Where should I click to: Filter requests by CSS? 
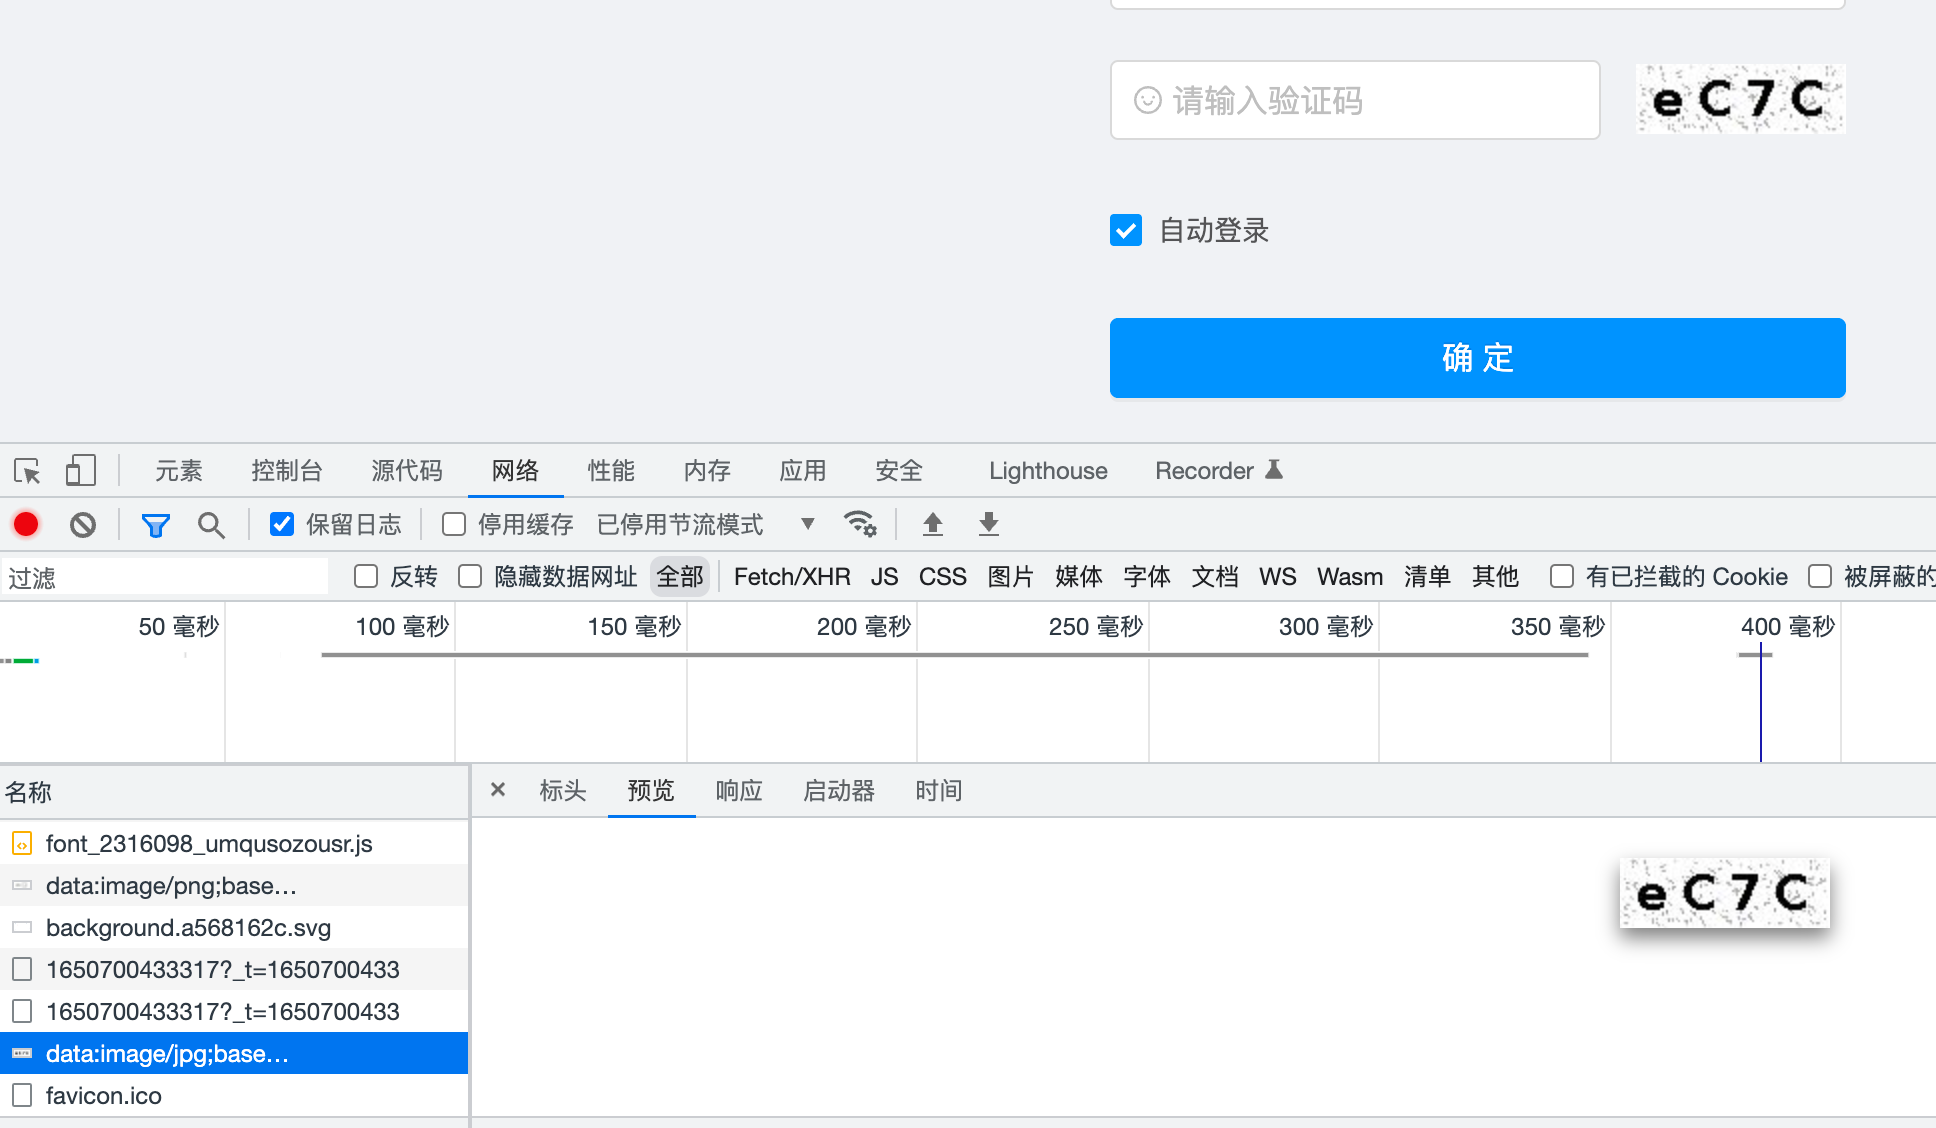[943, 576]
